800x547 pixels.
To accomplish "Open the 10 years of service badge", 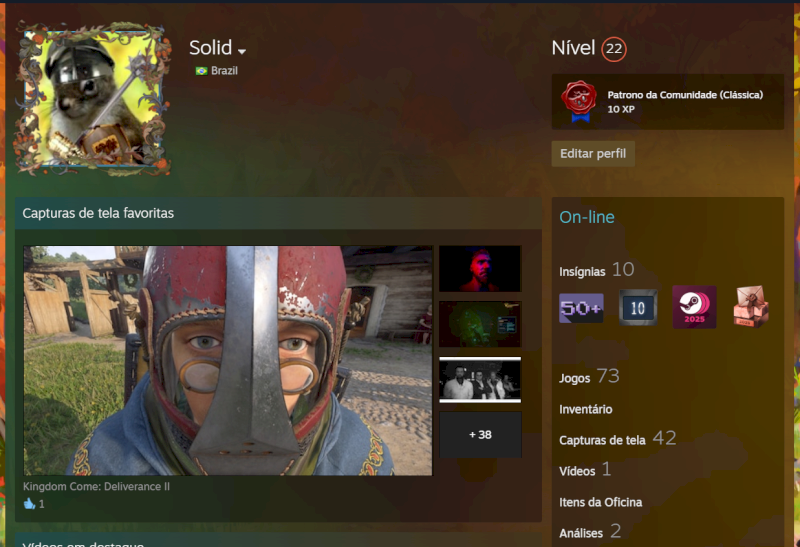I will (x=638, y=308).
